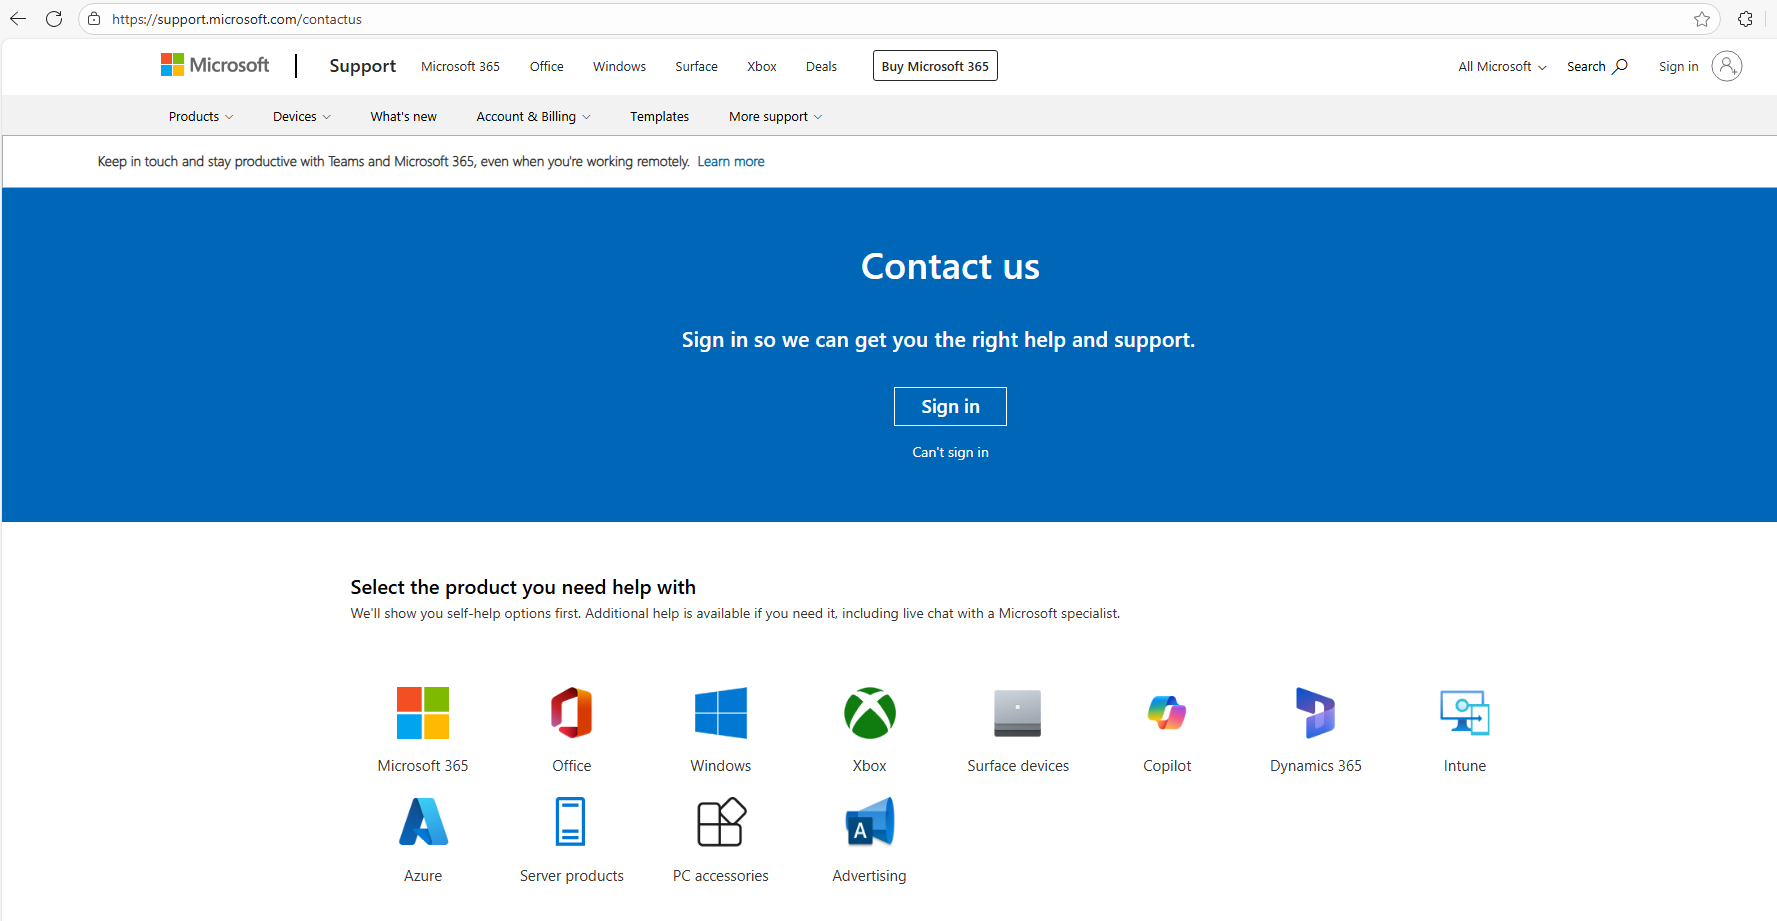Select the PC accessories icon
The height and width of the screenshot is (921, 1777).
pos(721,822)
